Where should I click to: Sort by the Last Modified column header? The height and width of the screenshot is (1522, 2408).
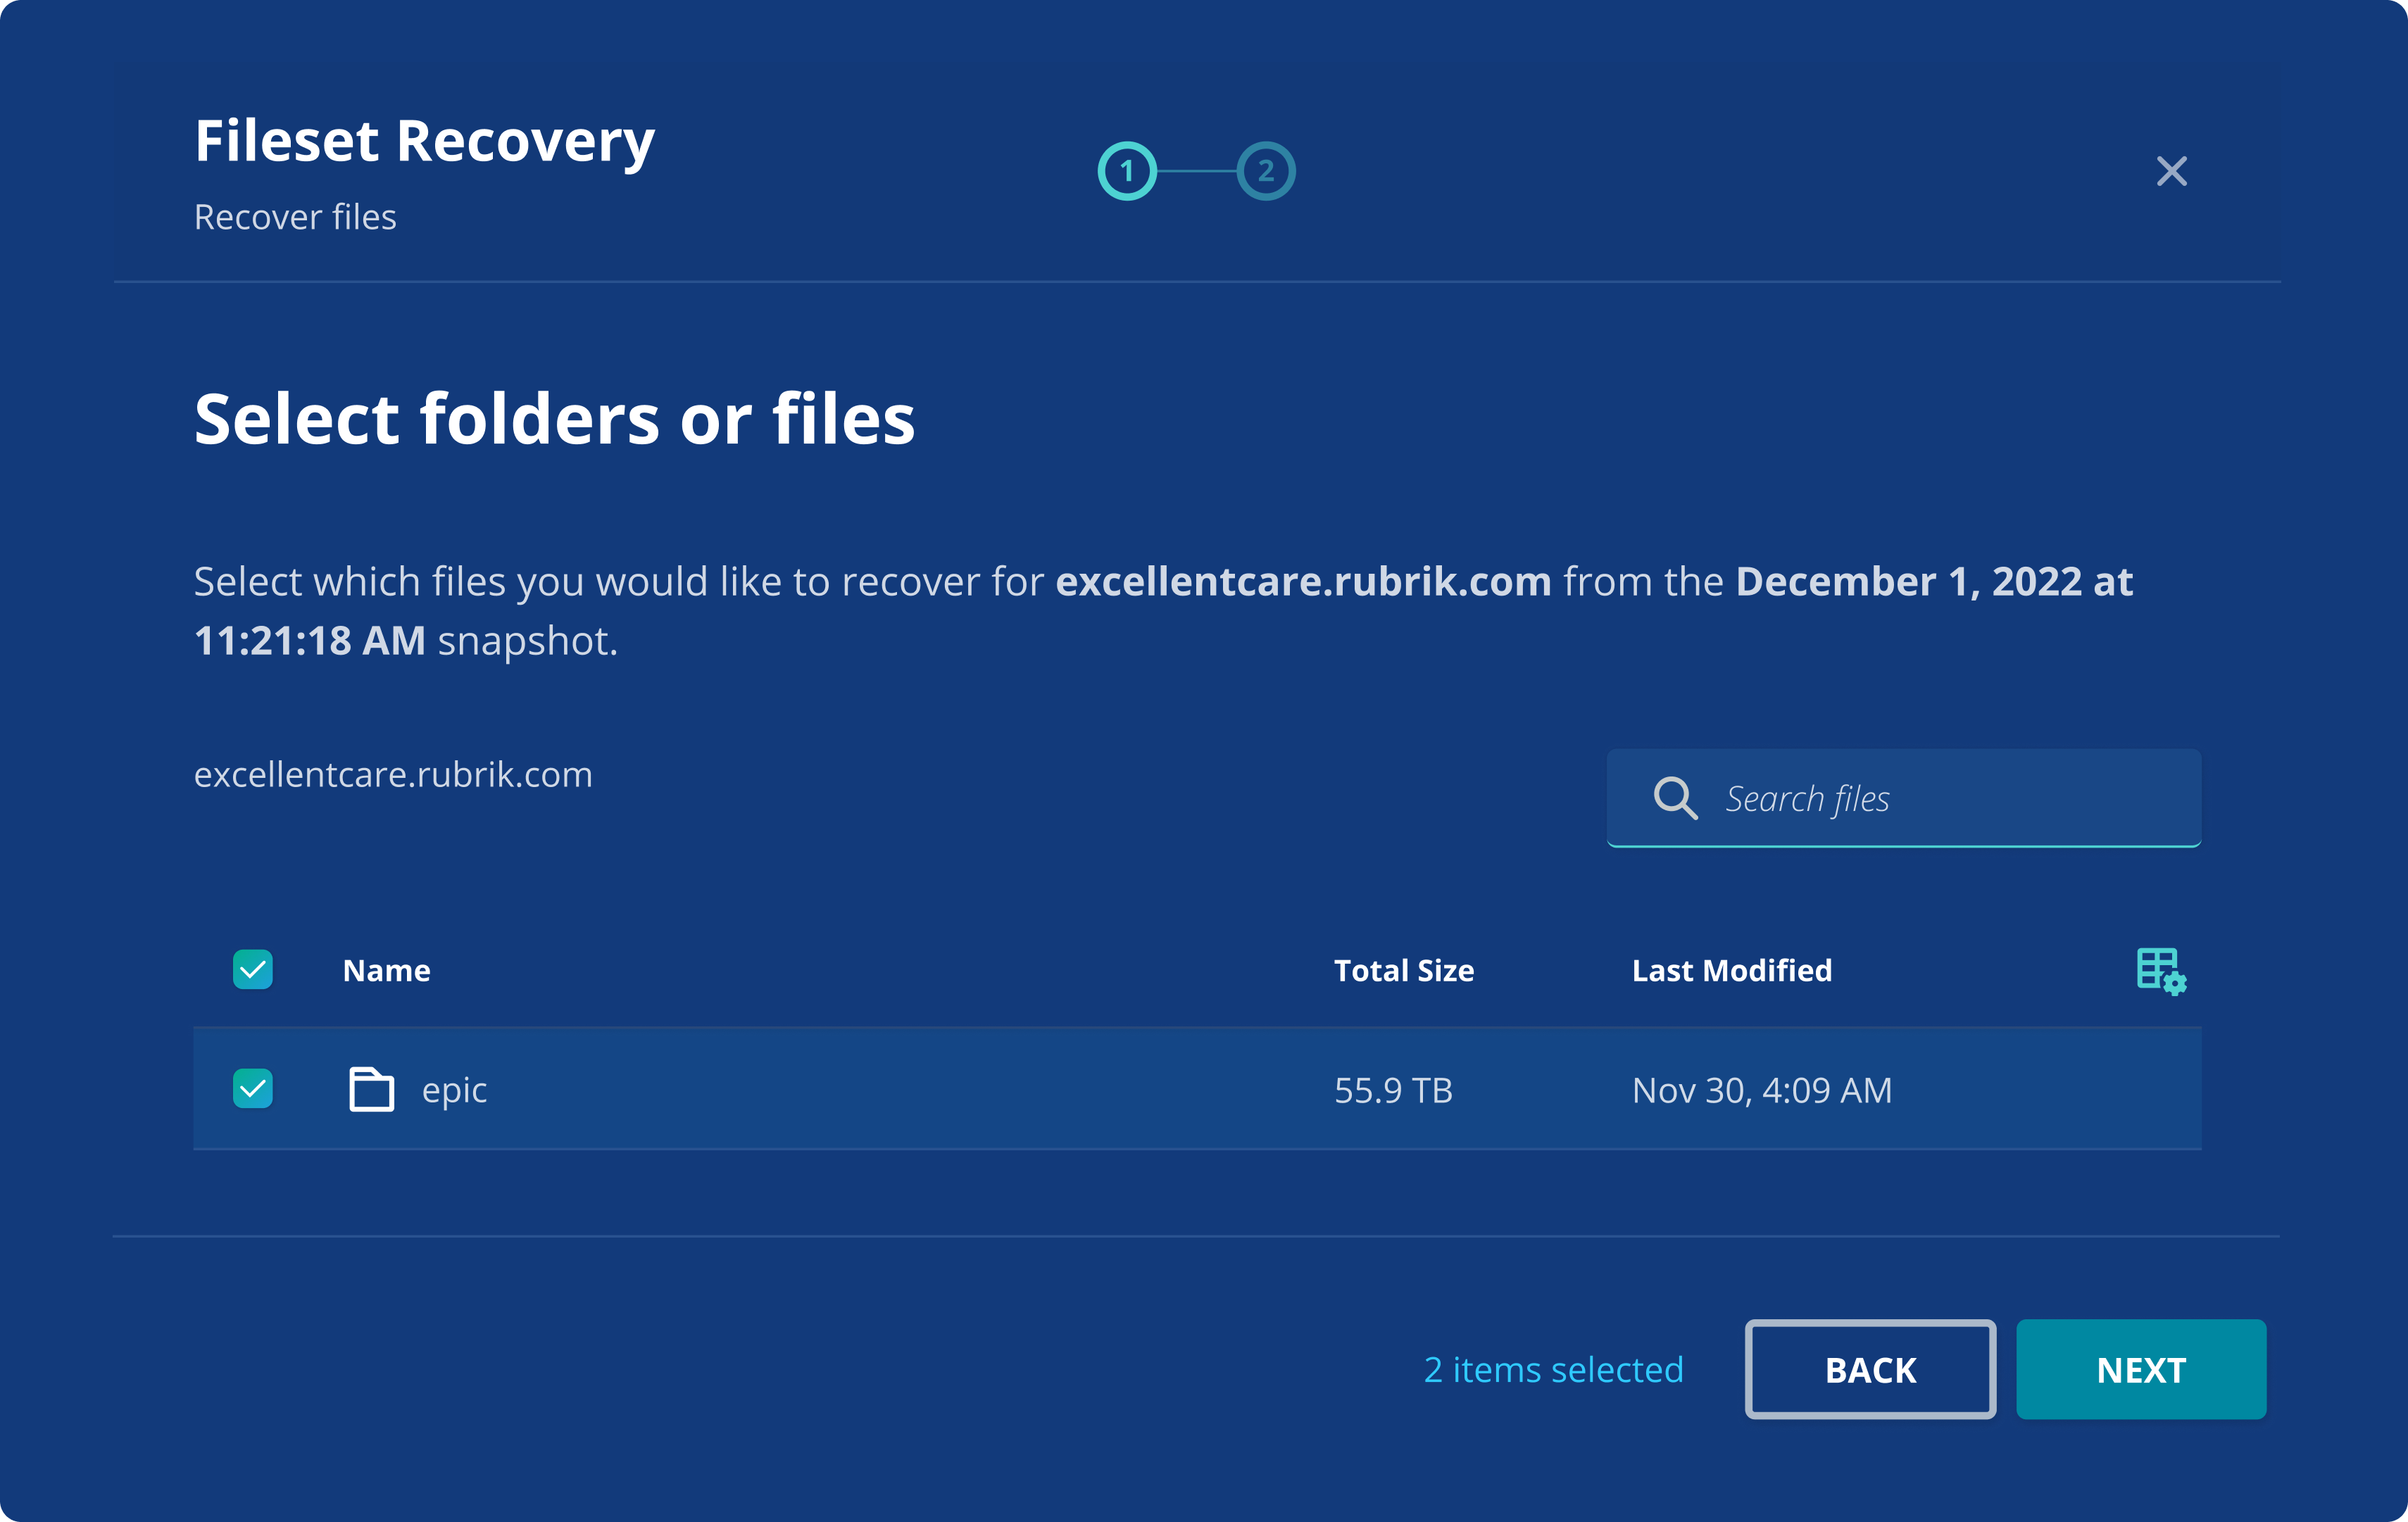1732,970
